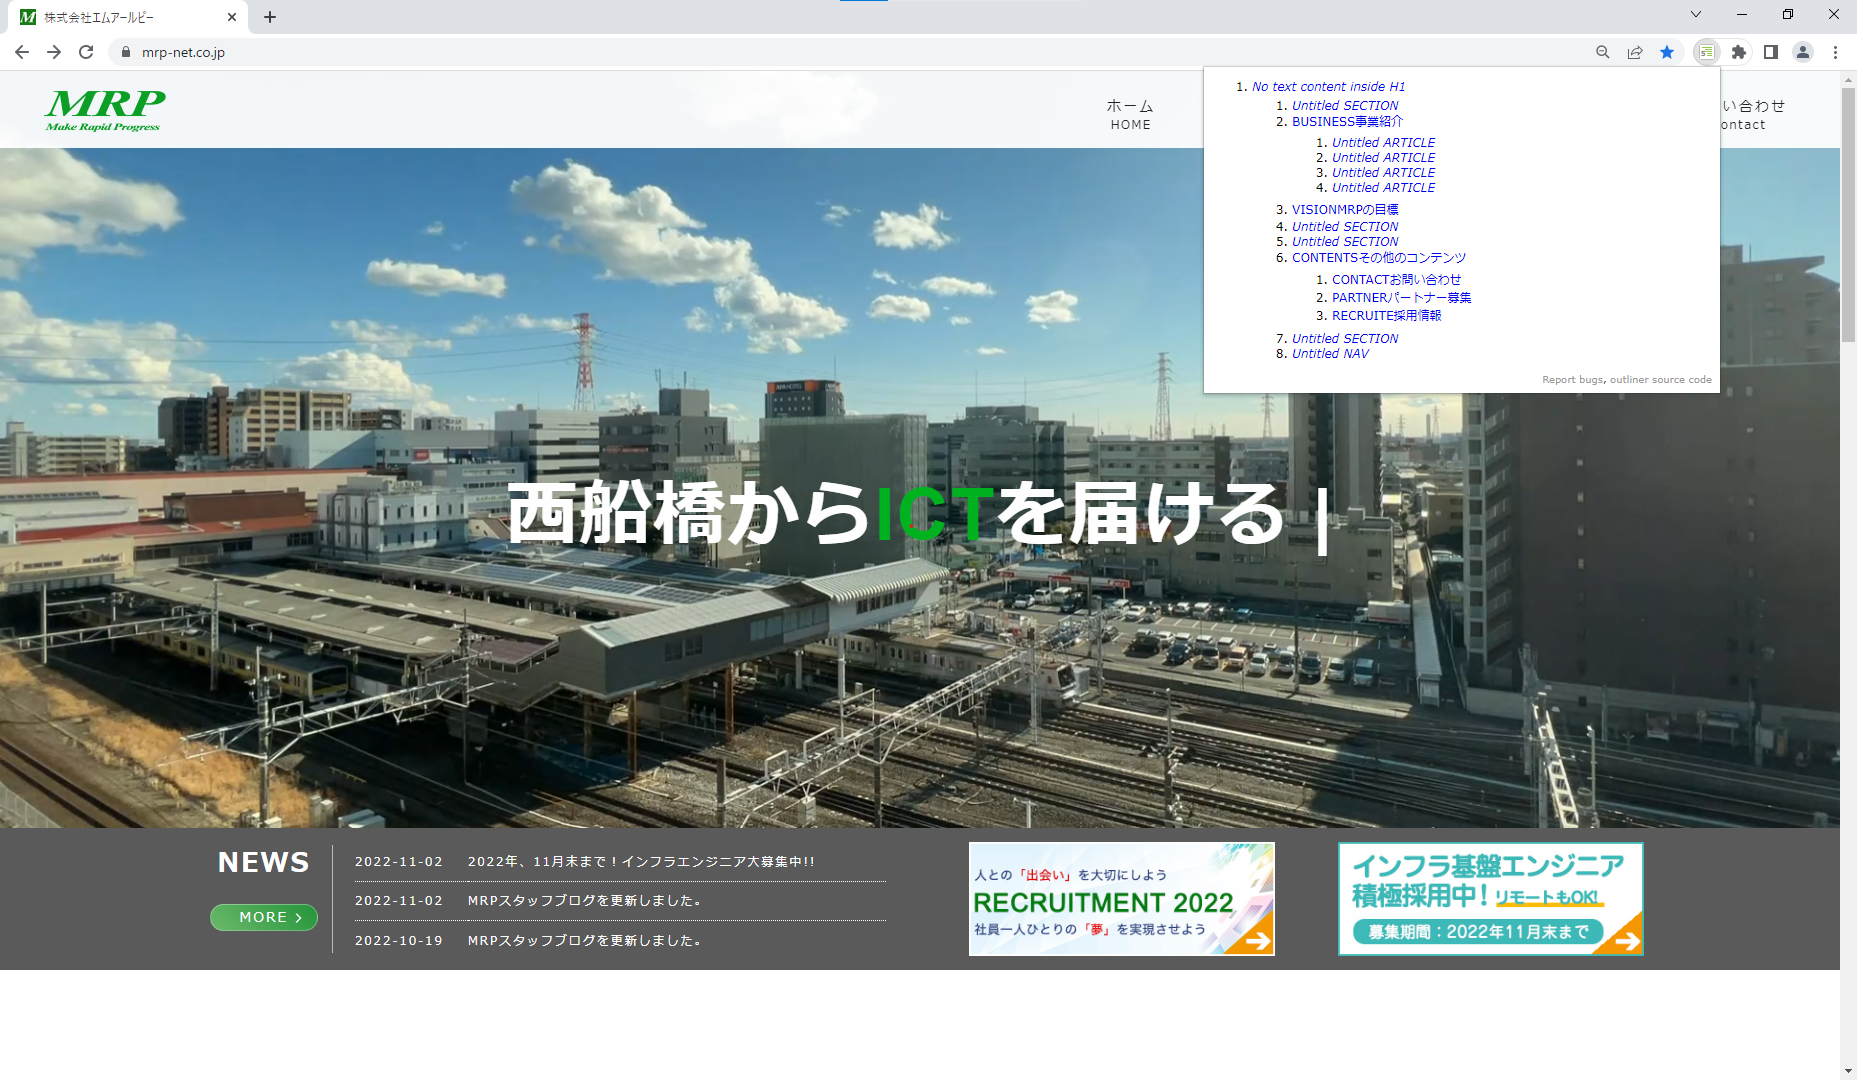Open the RECRUITMENT 2022 banner
This screenshot has height=1080, width=1857.
tap(1121, 899)
